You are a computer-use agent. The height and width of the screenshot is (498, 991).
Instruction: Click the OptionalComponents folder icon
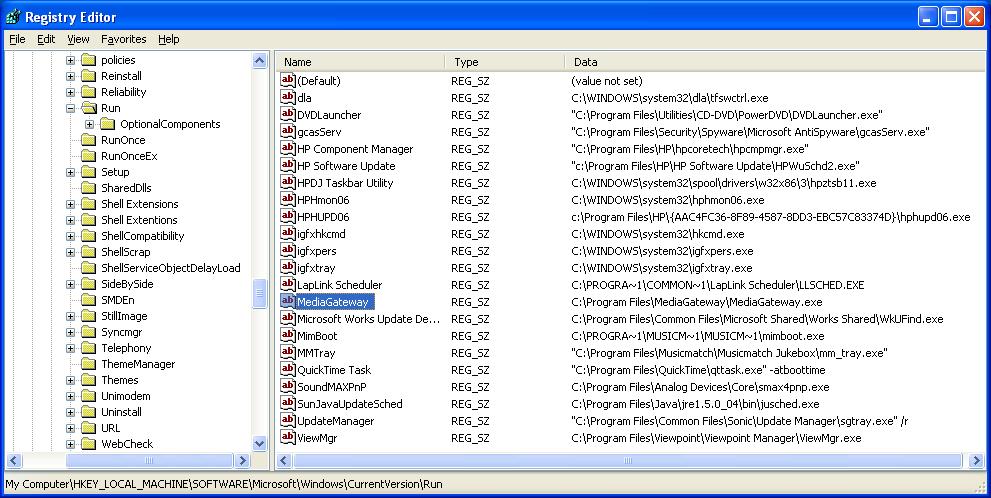[107, 124]
